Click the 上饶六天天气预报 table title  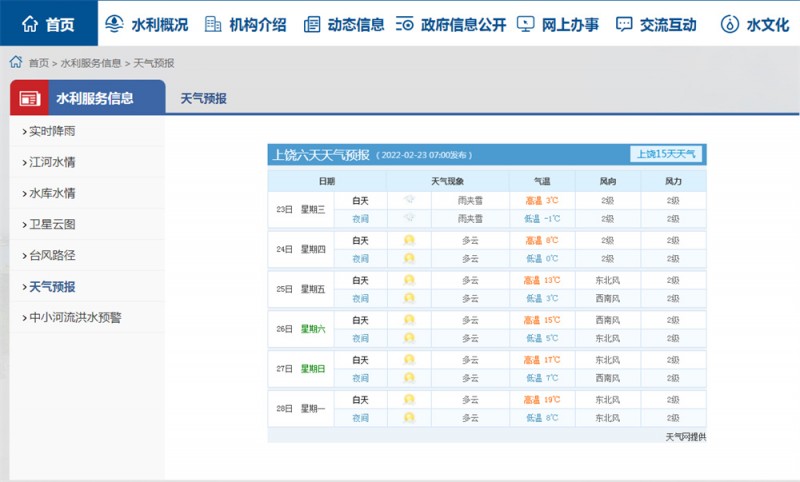click(321, 155)
